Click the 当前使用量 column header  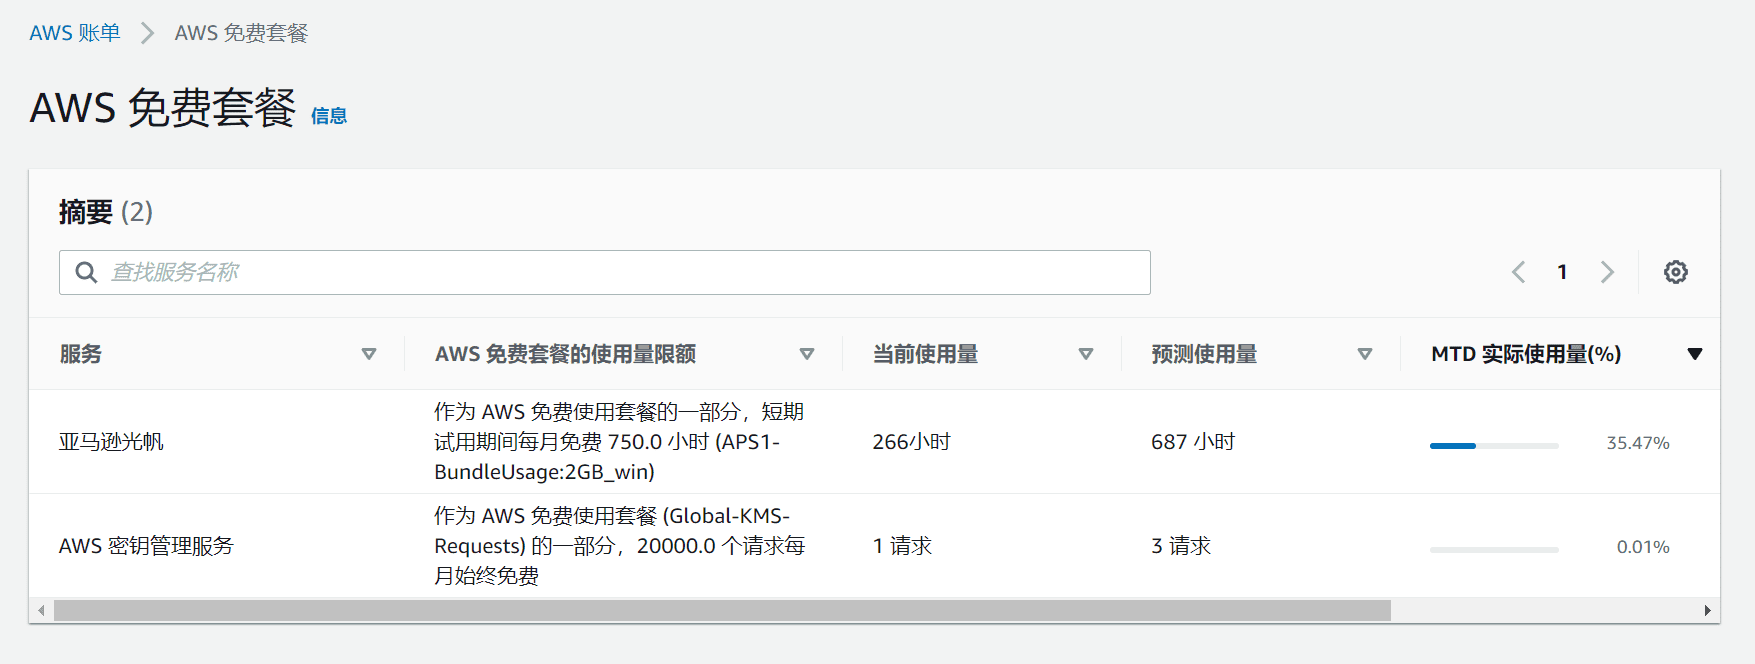click(x=925, y=354)
